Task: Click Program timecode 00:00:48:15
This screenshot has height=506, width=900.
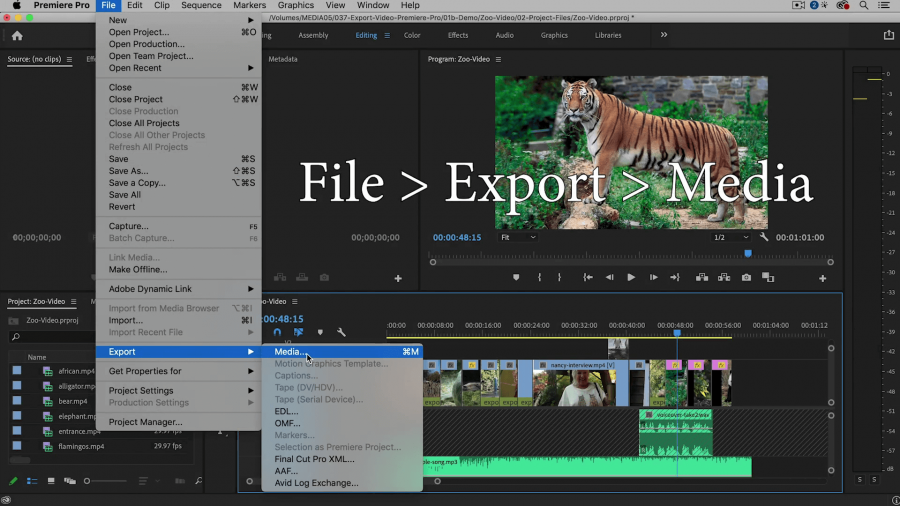Action: (457, 238)
